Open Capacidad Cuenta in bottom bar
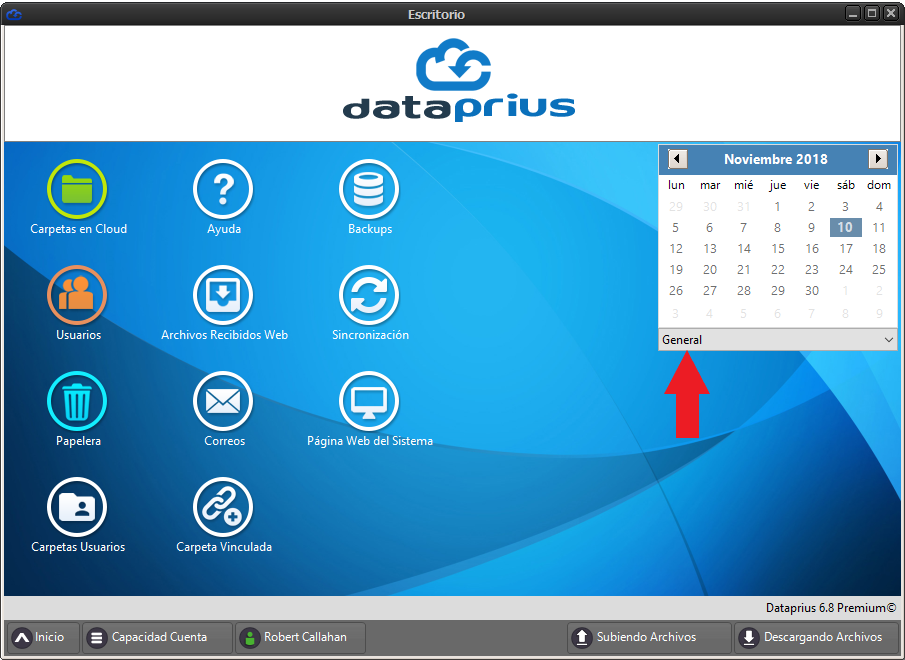 pos(157,638)
